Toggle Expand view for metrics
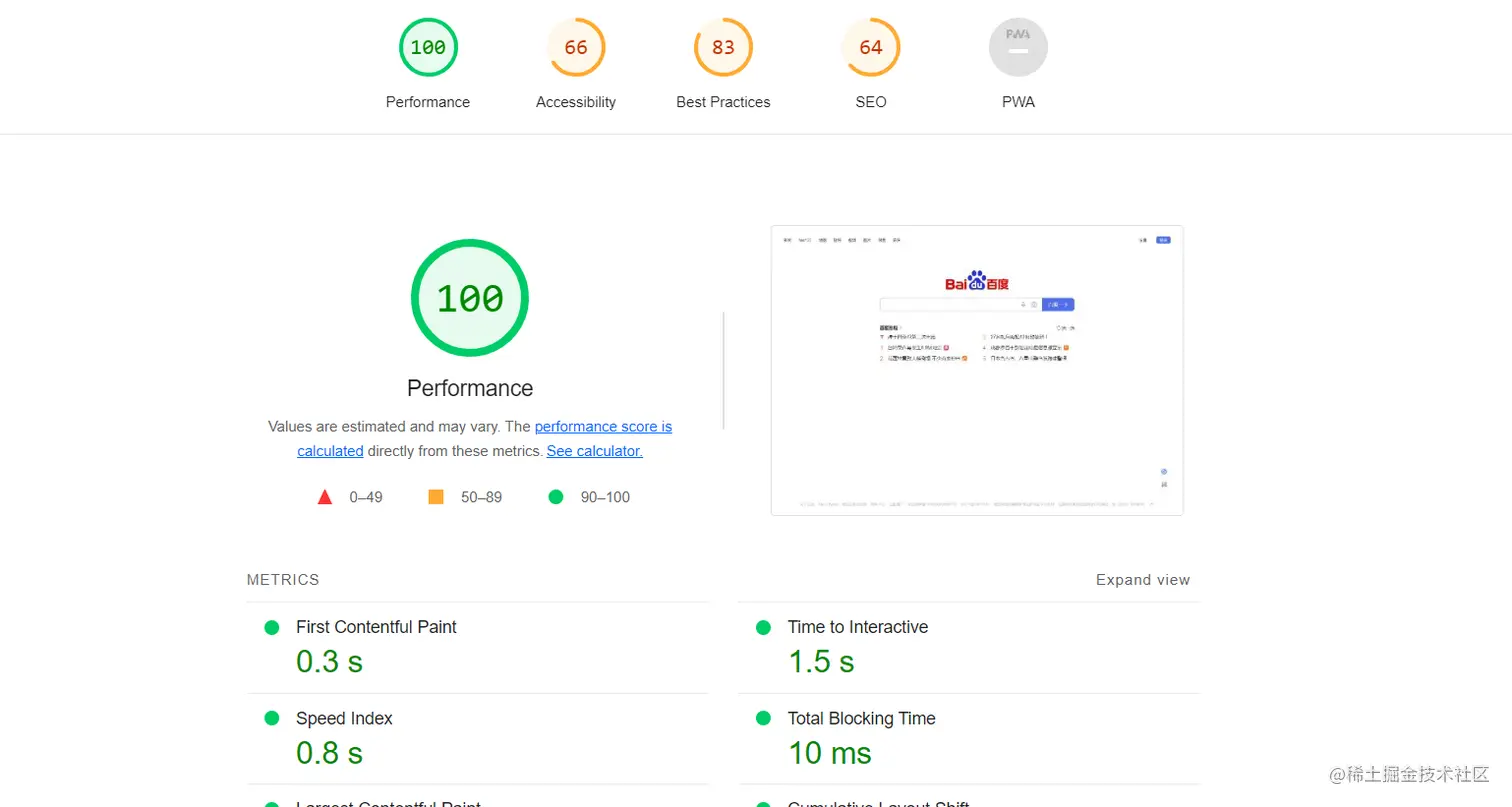Image resolution: width=1512 pixels, height=807 pixels. 1143,580
